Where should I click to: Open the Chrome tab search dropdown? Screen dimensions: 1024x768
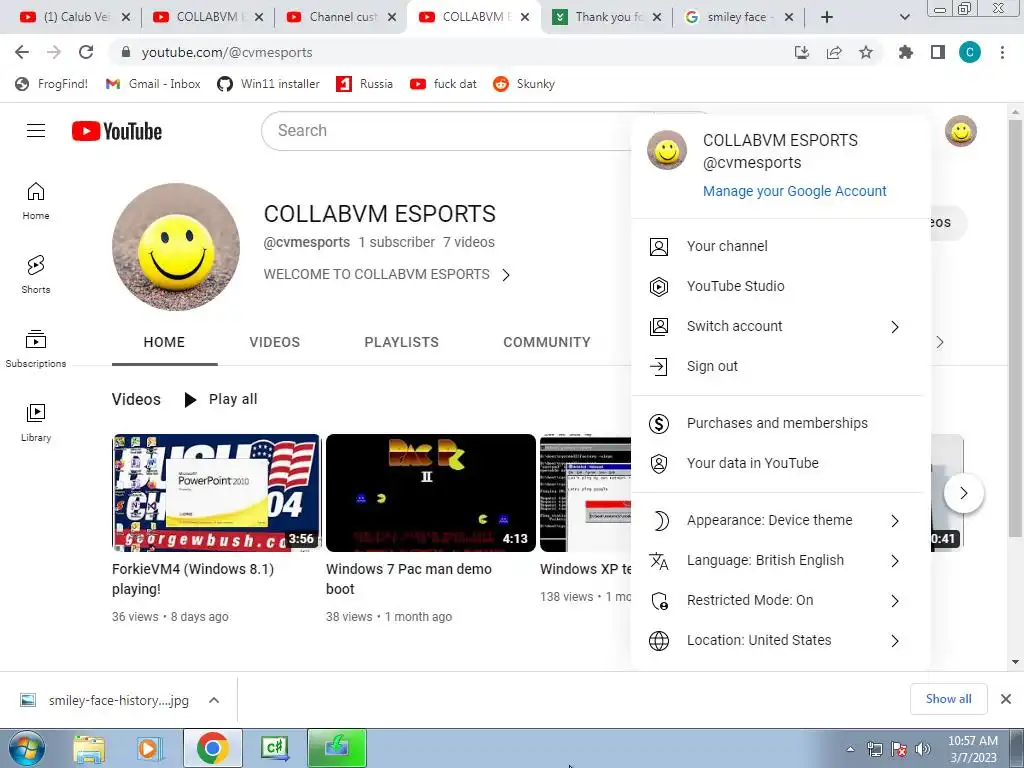[904, 17]
